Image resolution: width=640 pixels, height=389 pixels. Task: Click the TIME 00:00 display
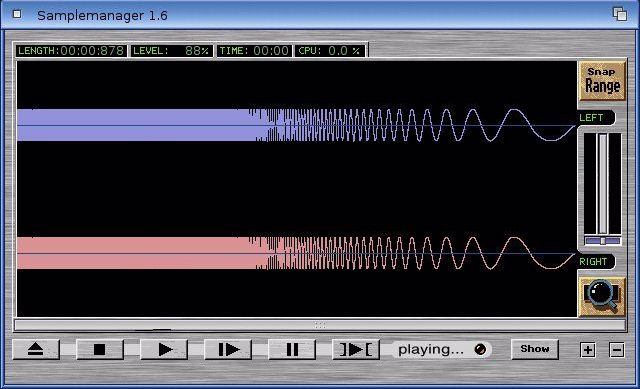point(254,51)
